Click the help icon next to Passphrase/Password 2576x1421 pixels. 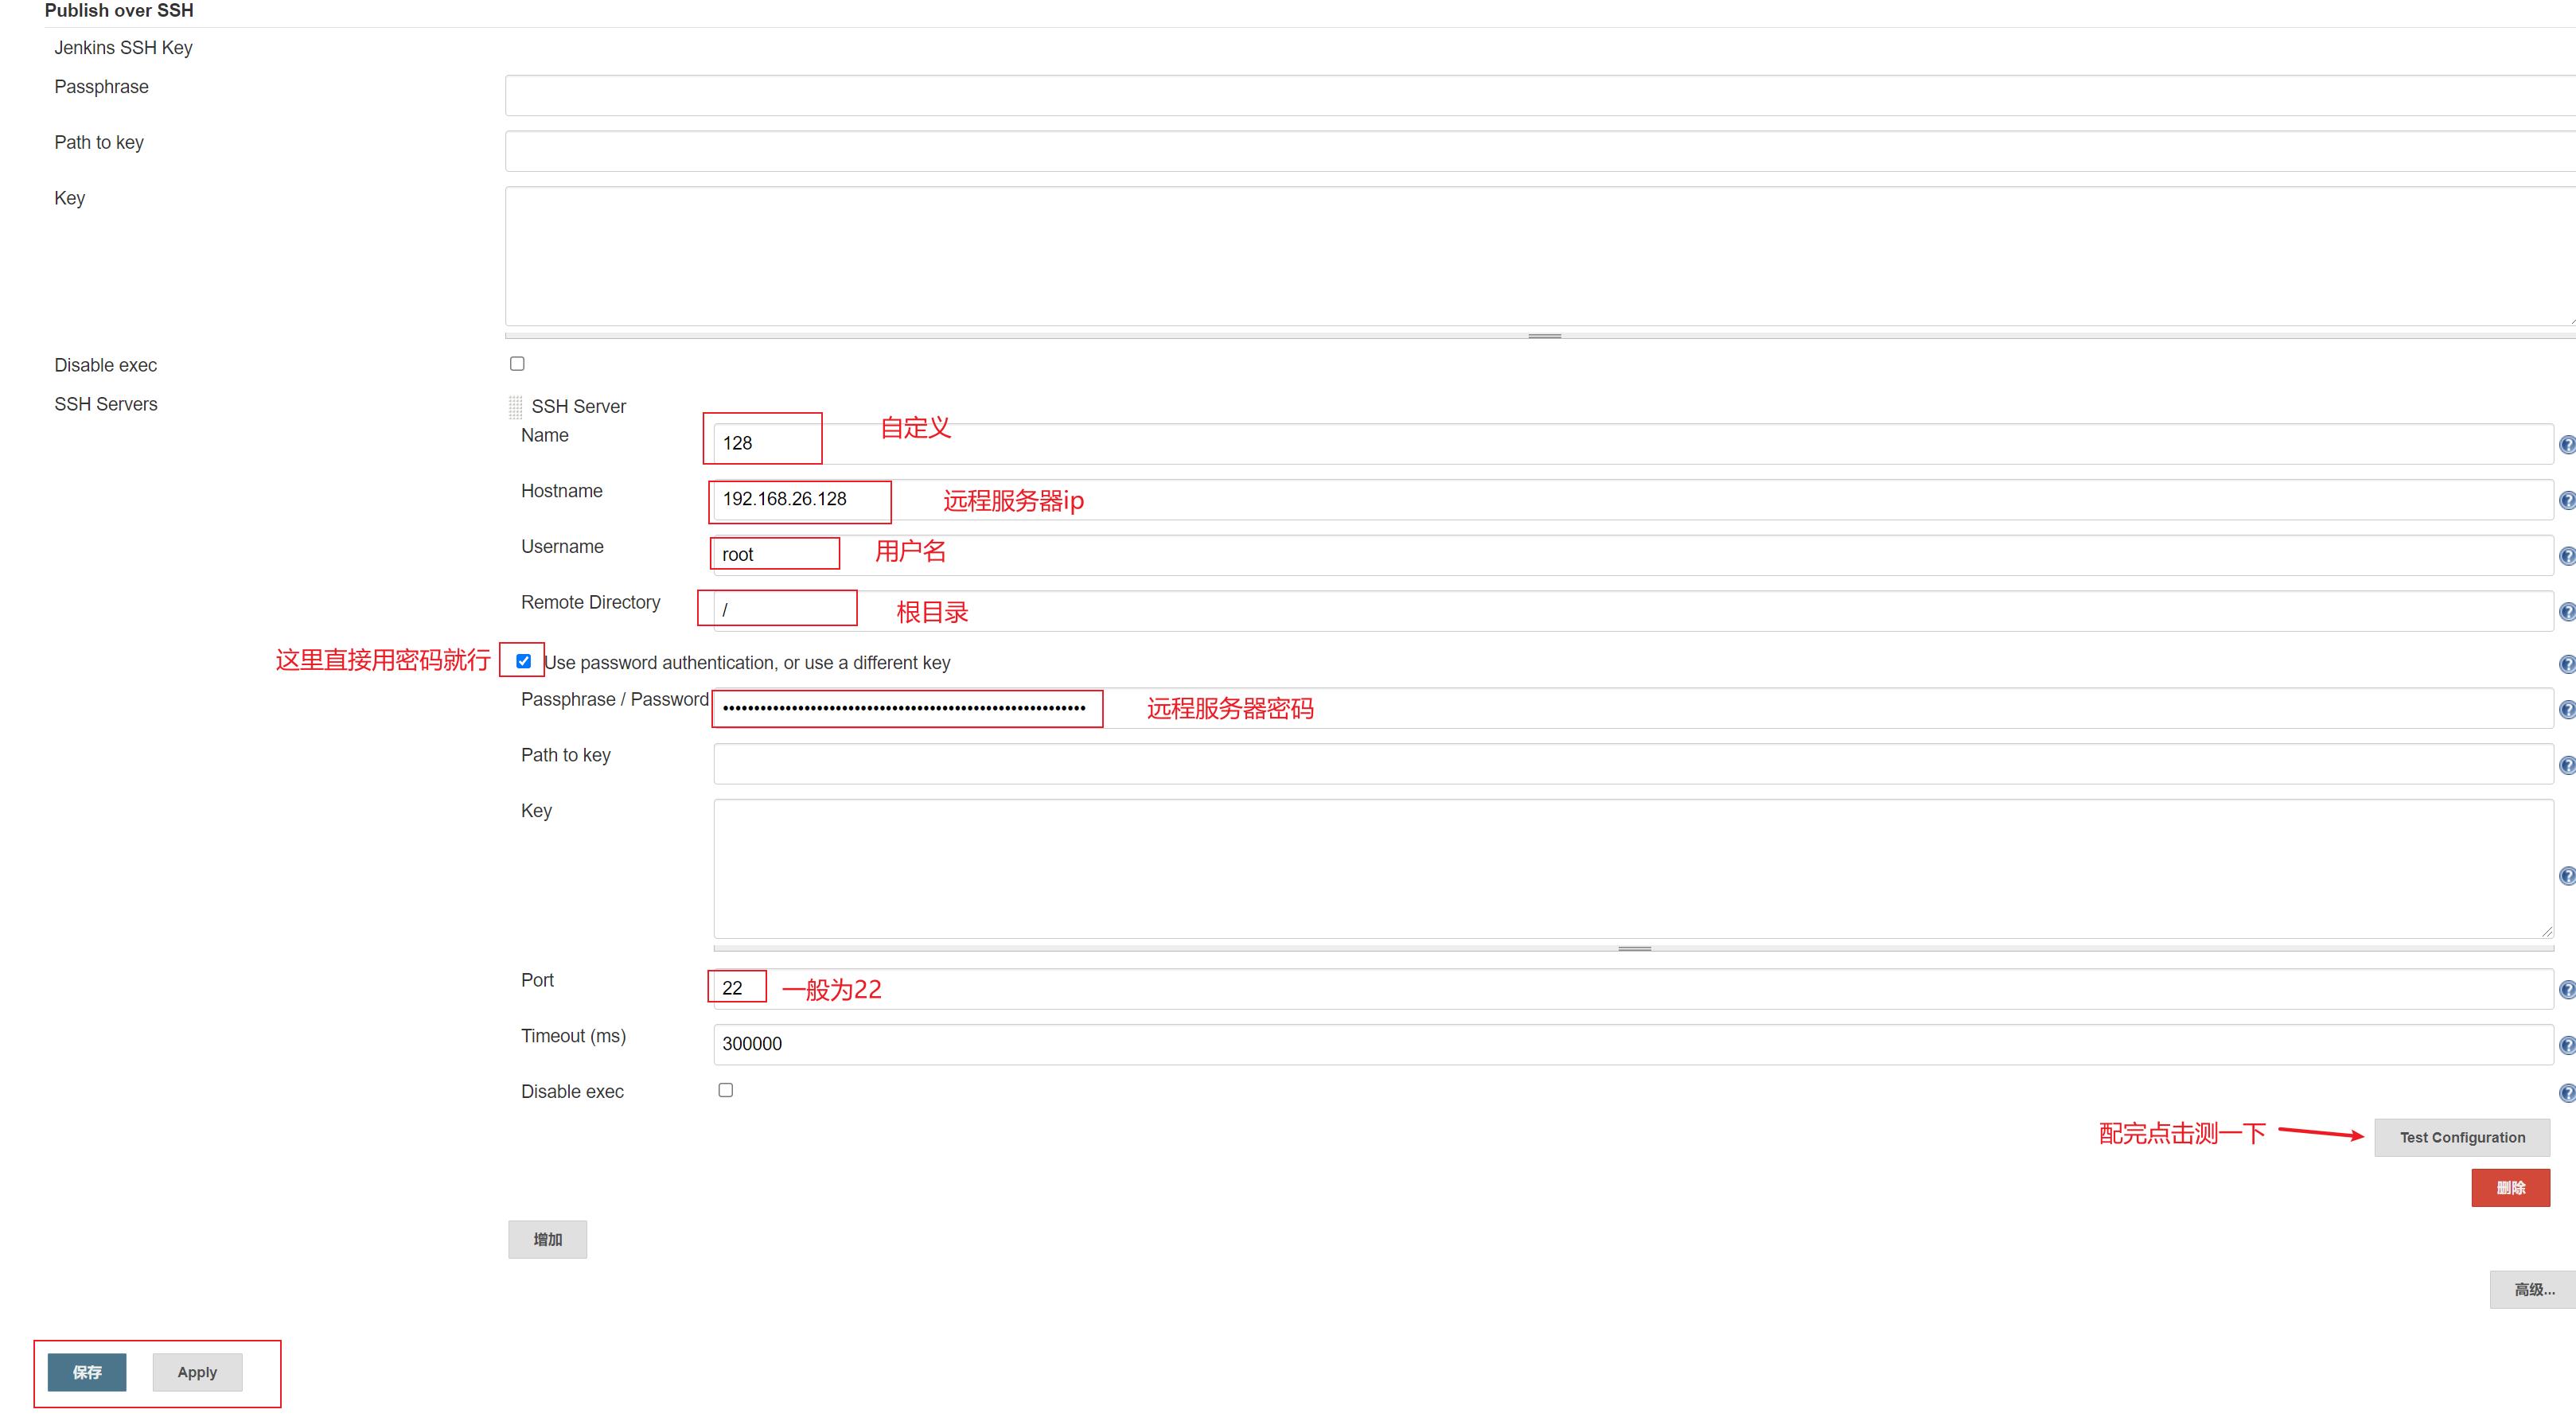(x=2567, y=709)
